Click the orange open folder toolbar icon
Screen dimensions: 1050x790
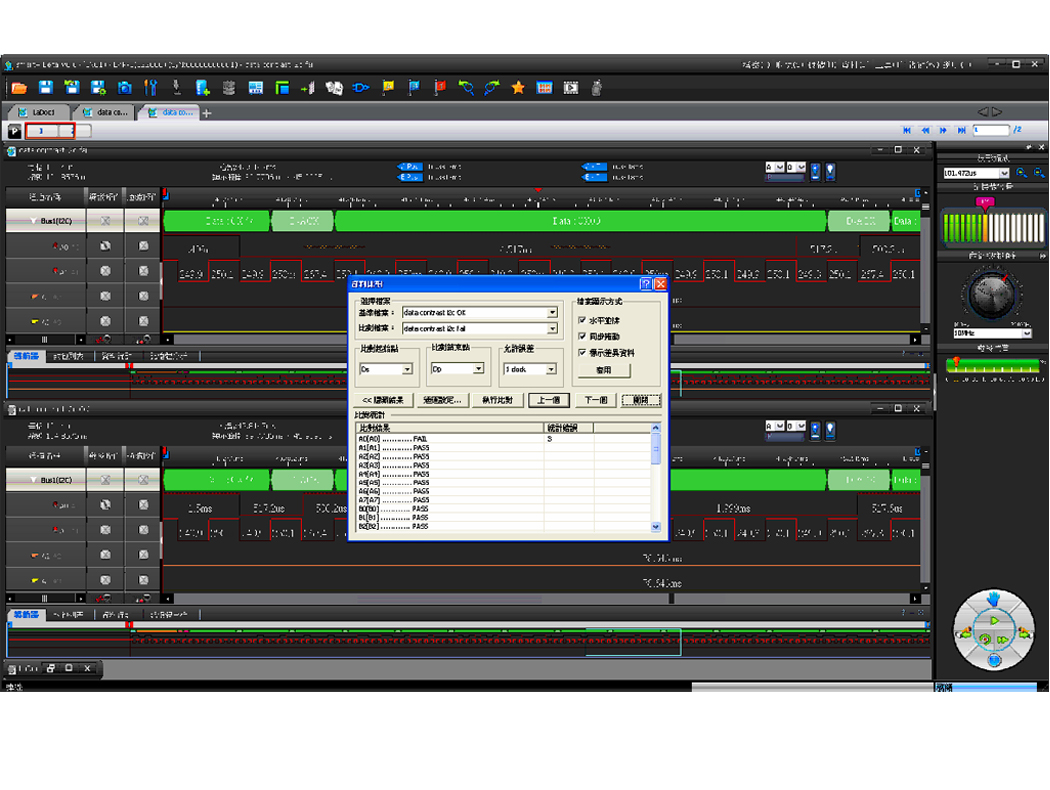[x=19, y=88]
